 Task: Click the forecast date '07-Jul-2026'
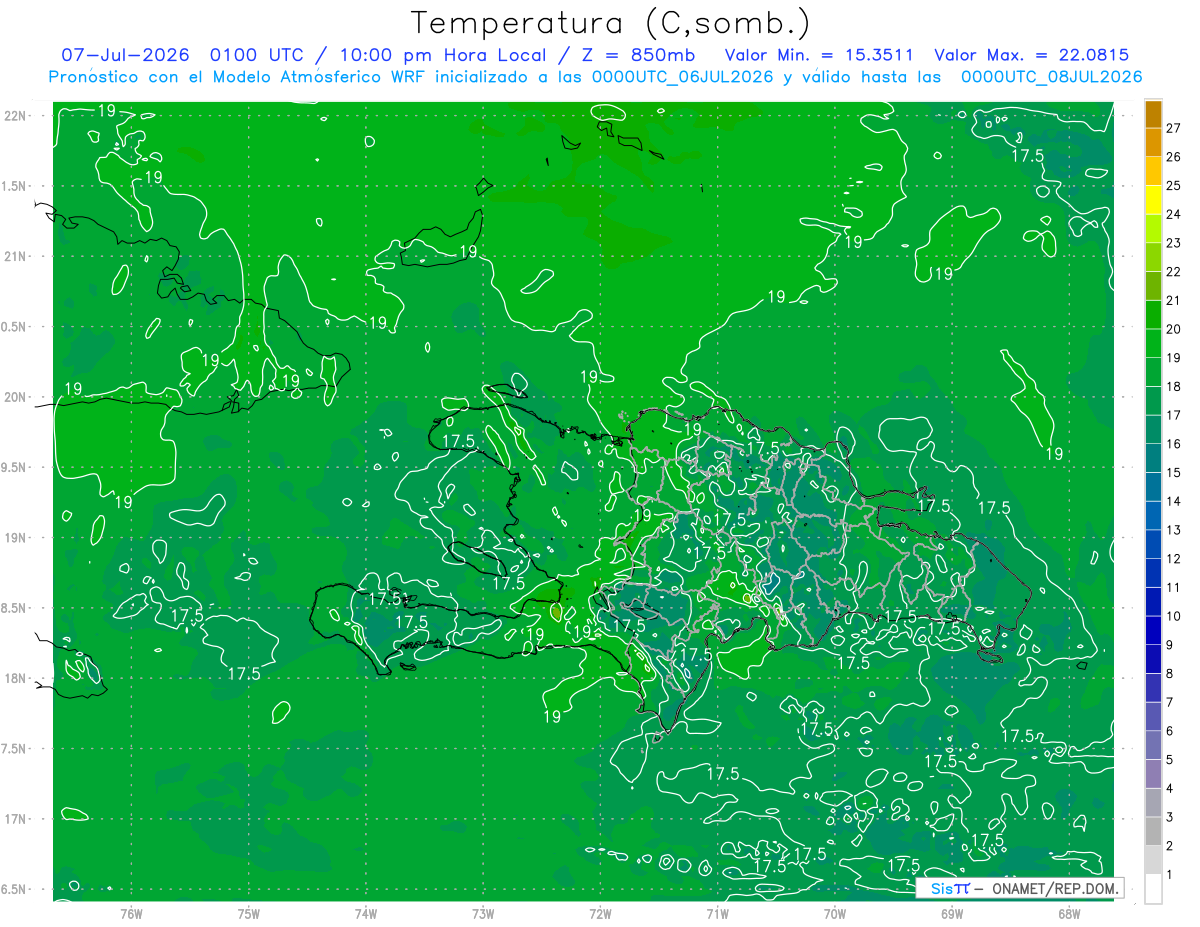pyautogui.click(x=125, y=55)
